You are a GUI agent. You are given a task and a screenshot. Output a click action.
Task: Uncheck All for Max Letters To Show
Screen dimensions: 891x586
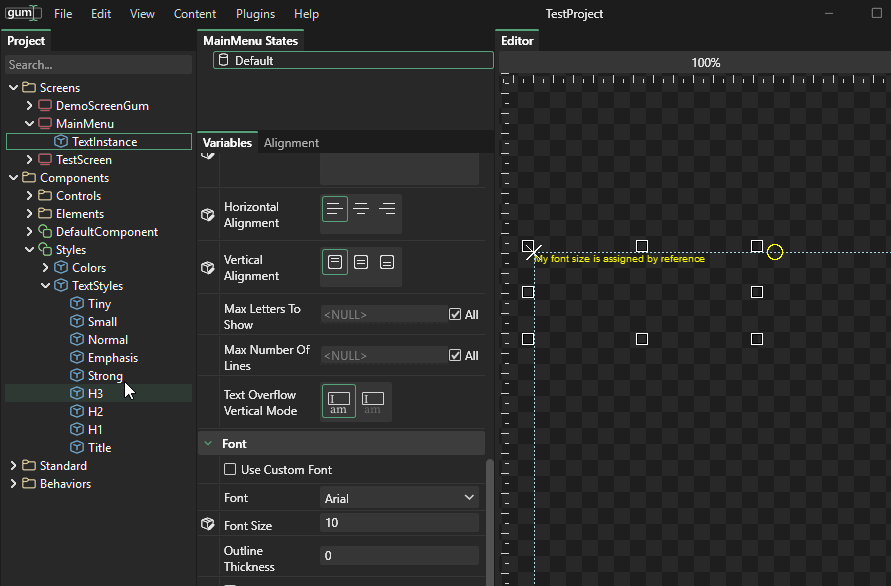coord(456,314)
